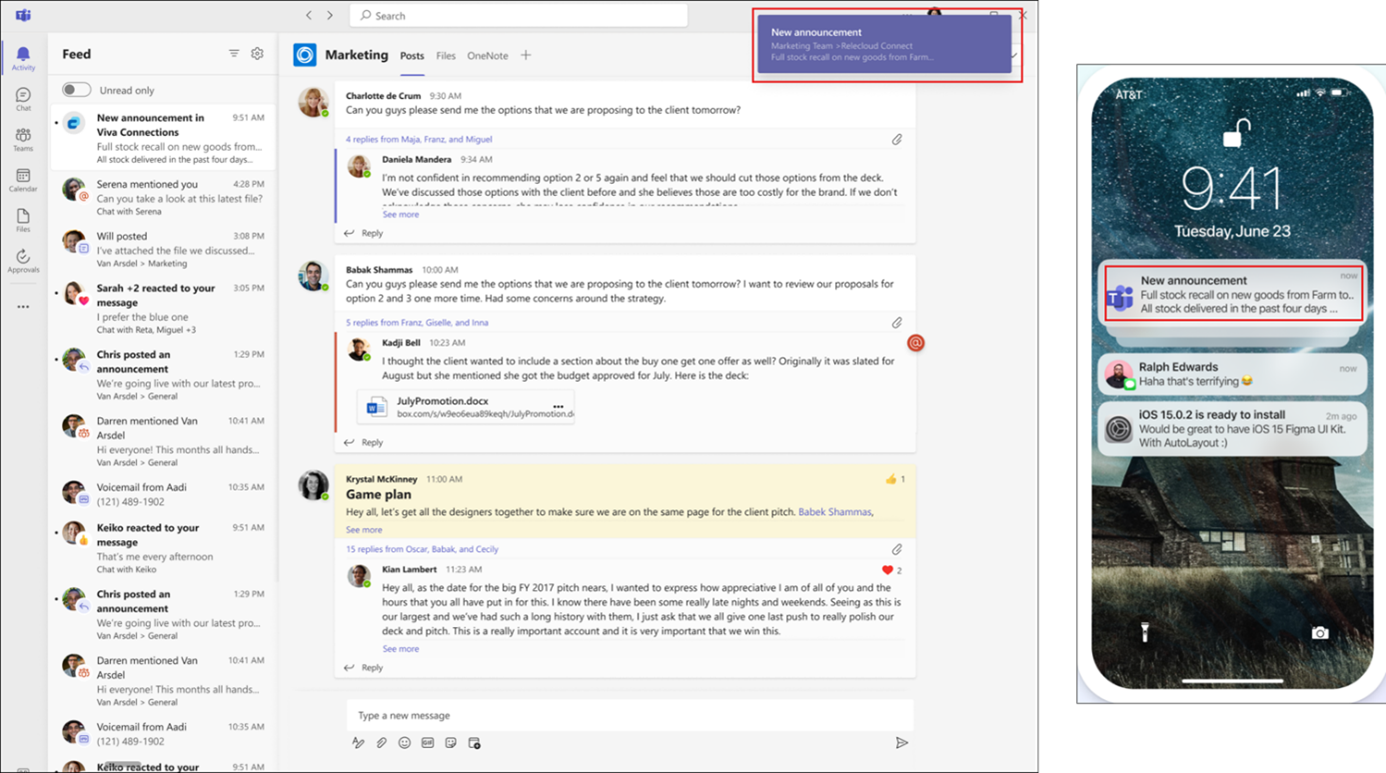Open sticker picker in compose bar
This screenshot has height=773, width=1386.
451,743
